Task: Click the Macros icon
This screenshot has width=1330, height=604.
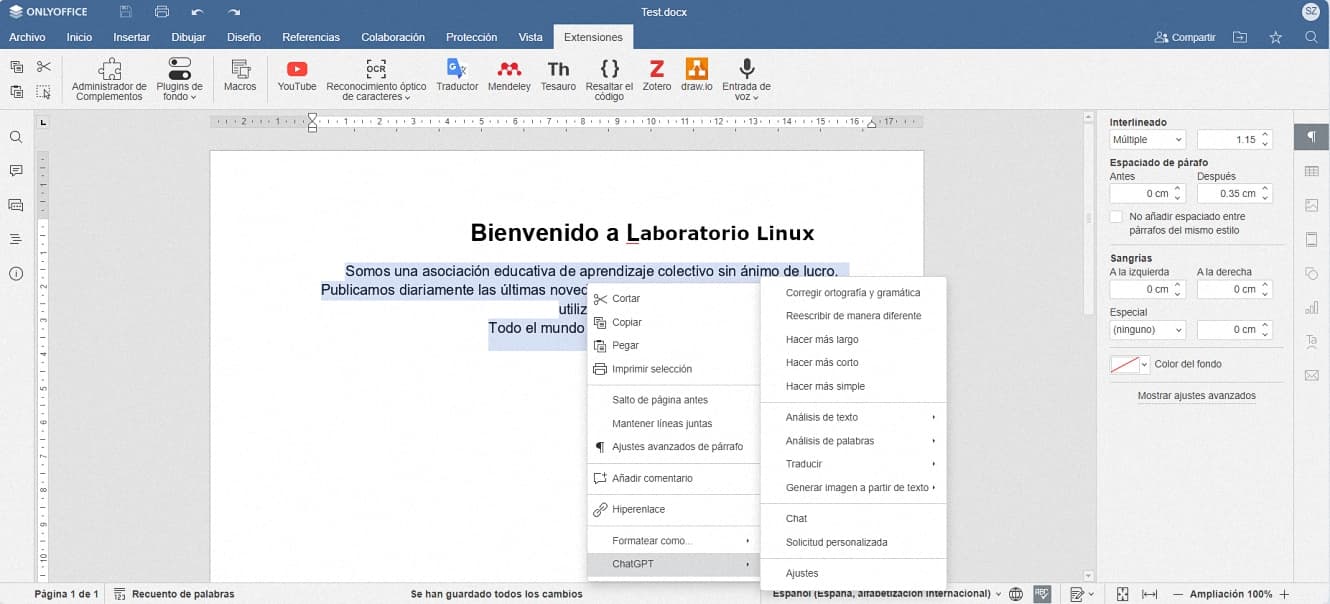Action: 240,75
